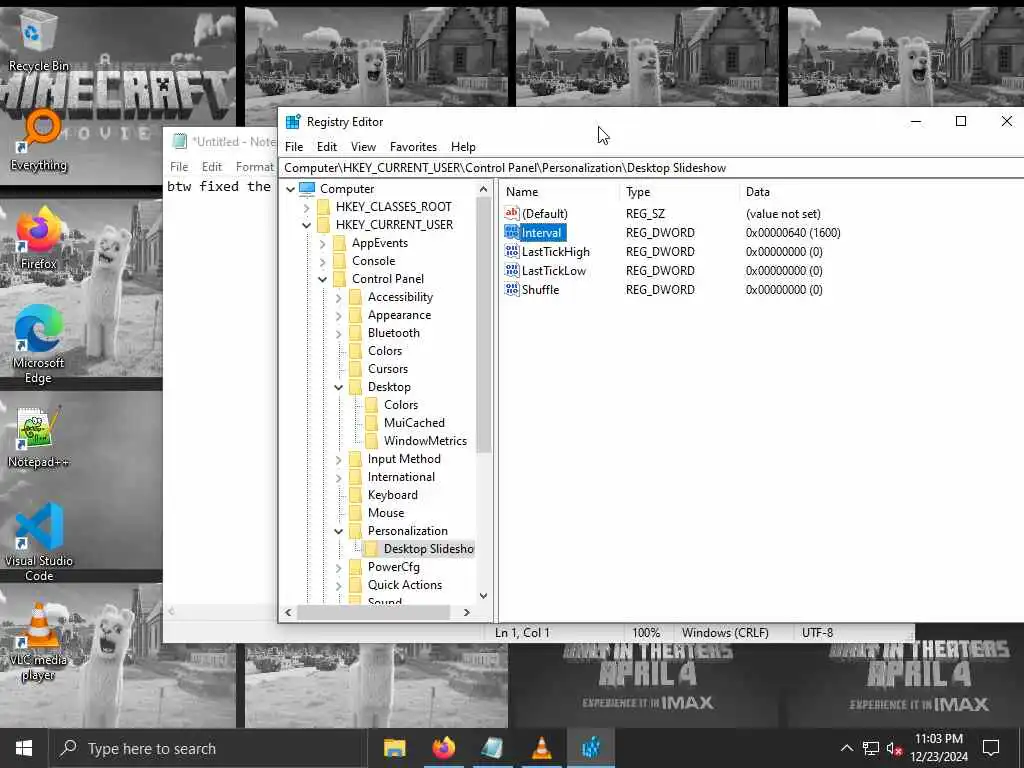Open the Favorites menu
This screenshot has height=768, width=1024.
pos(413,146)
